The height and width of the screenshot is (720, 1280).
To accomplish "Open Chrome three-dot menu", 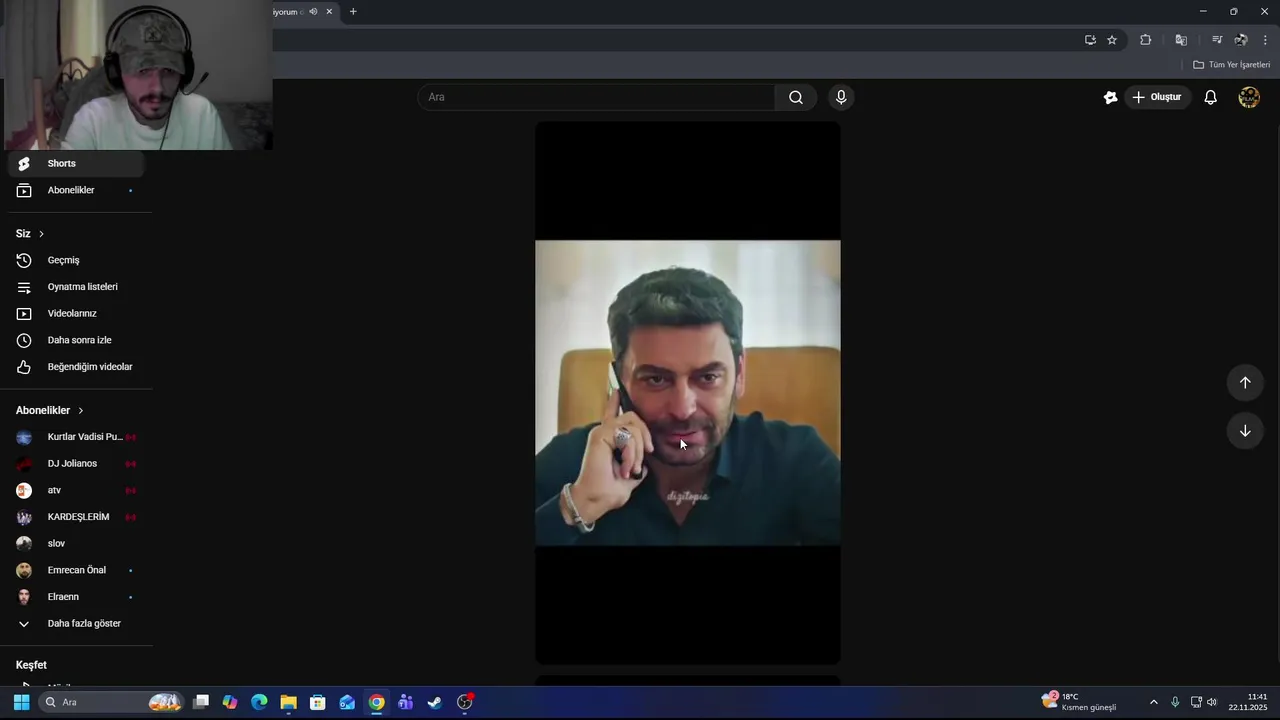I will [x=1265, y=40].
